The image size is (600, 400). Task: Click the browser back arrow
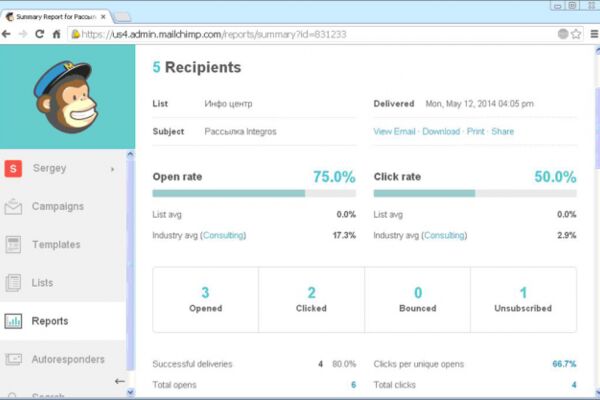(6, 34)
